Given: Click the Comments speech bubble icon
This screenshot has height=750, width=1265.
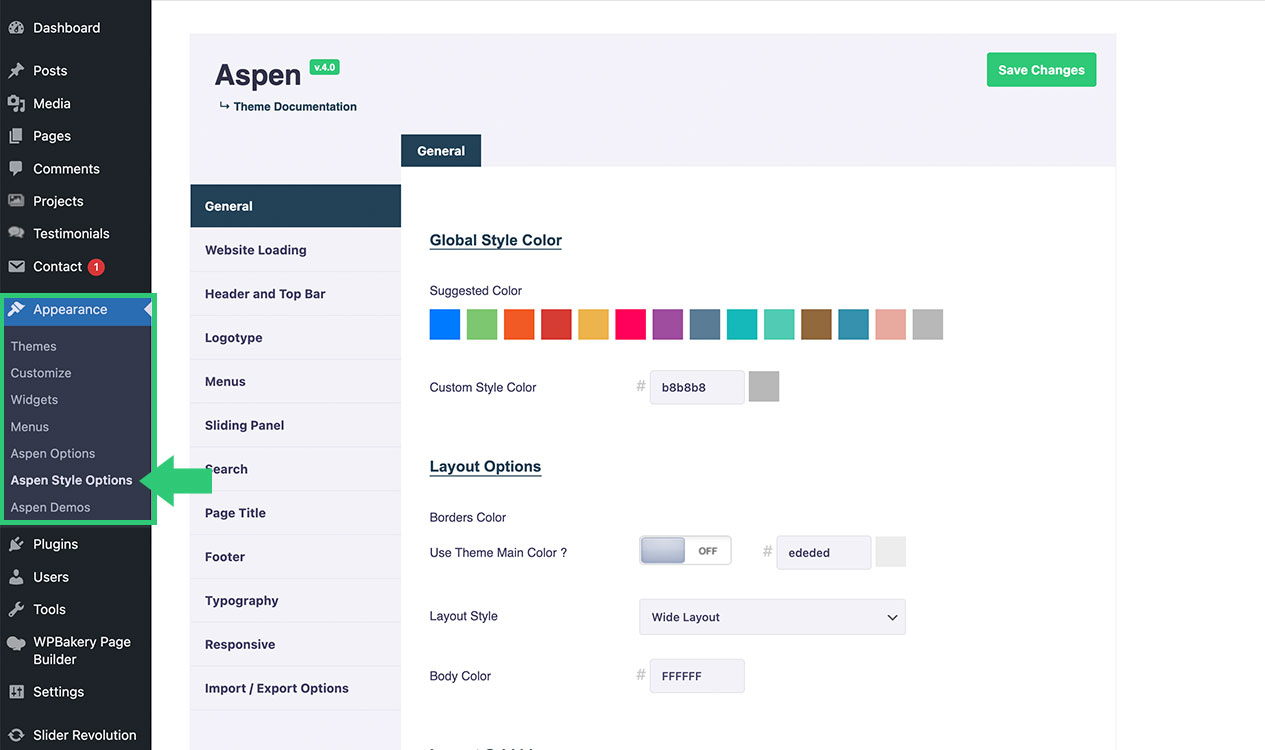Looking at the screenshot, I should click(16, 169).
